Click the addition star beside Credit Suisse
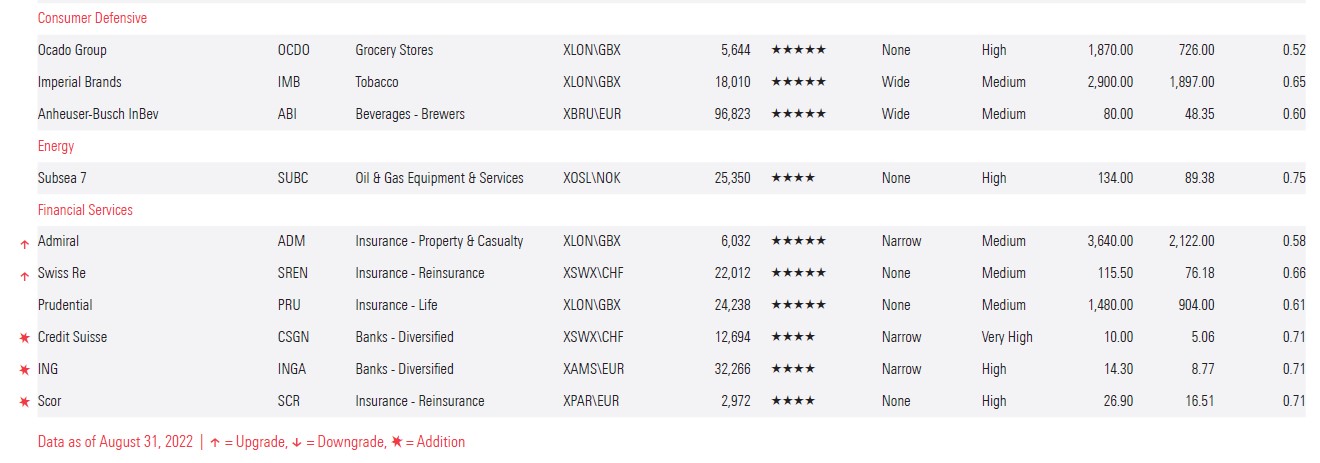Screen dimensions: 1320x463 tap(25, 338)
